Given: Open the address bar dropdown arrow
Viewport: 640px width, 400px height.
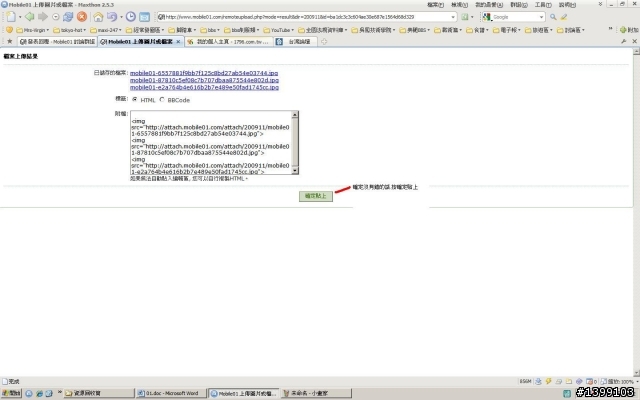Looking at the screenshot, I should coord(453,17).
